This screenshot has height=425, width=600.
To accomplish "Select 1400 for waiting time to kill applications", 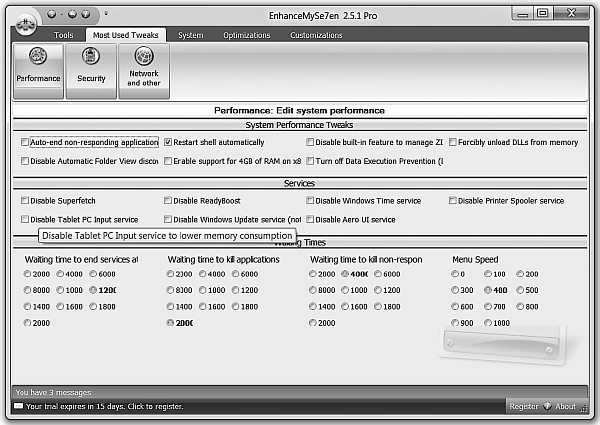I will coord(170,306).
